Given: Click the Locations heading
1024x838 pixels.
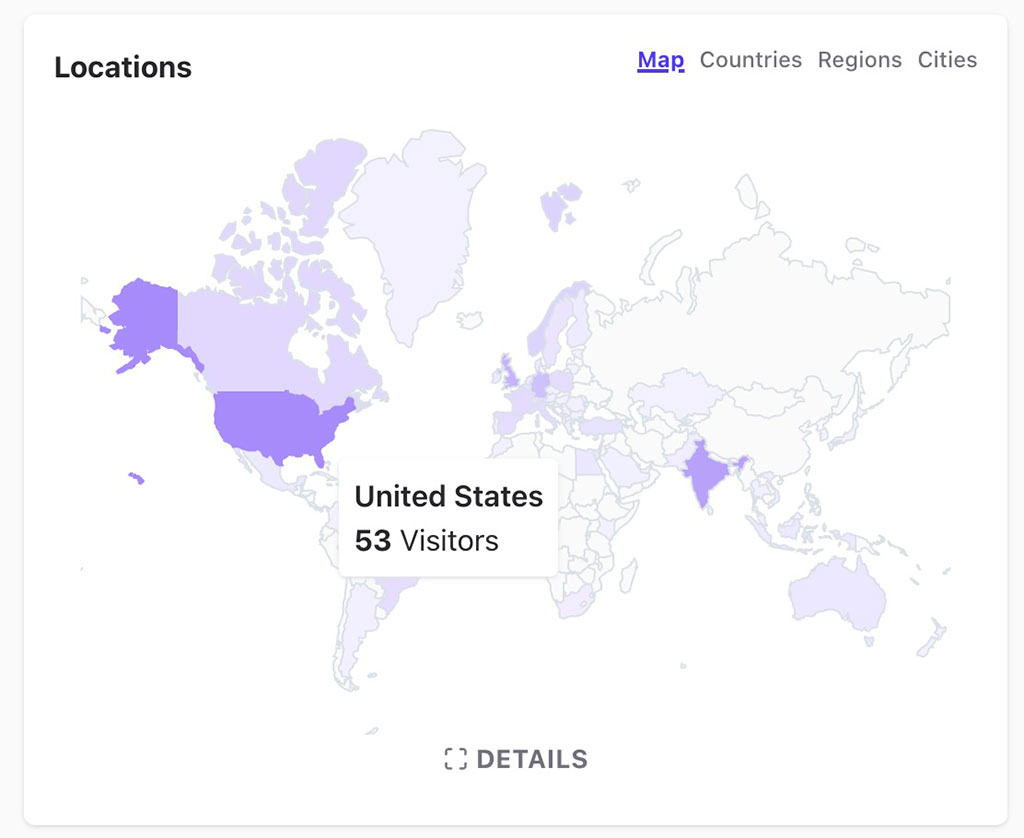Looking at the screenshot, I should click(123, 66).
